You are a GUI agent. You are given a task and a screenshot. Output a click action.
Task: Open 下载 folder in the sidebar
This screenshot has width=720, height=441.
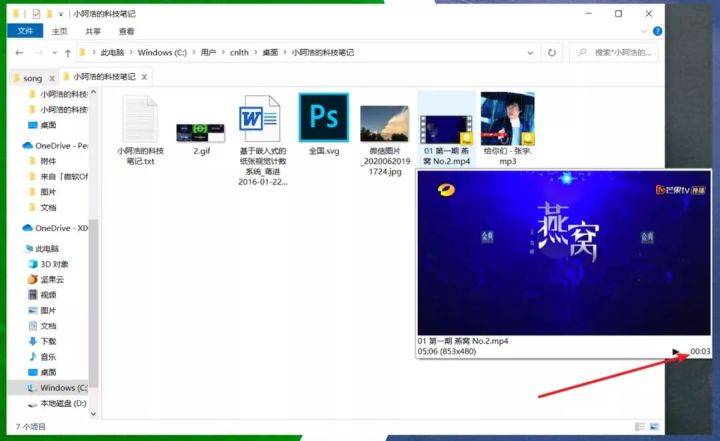point(42,341)
